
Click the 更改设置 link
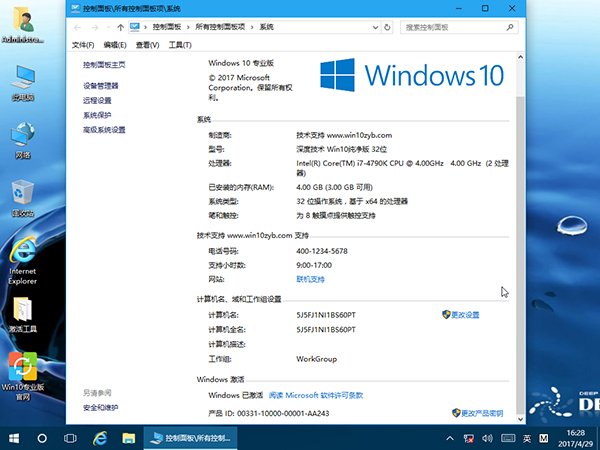click(465, 315)
